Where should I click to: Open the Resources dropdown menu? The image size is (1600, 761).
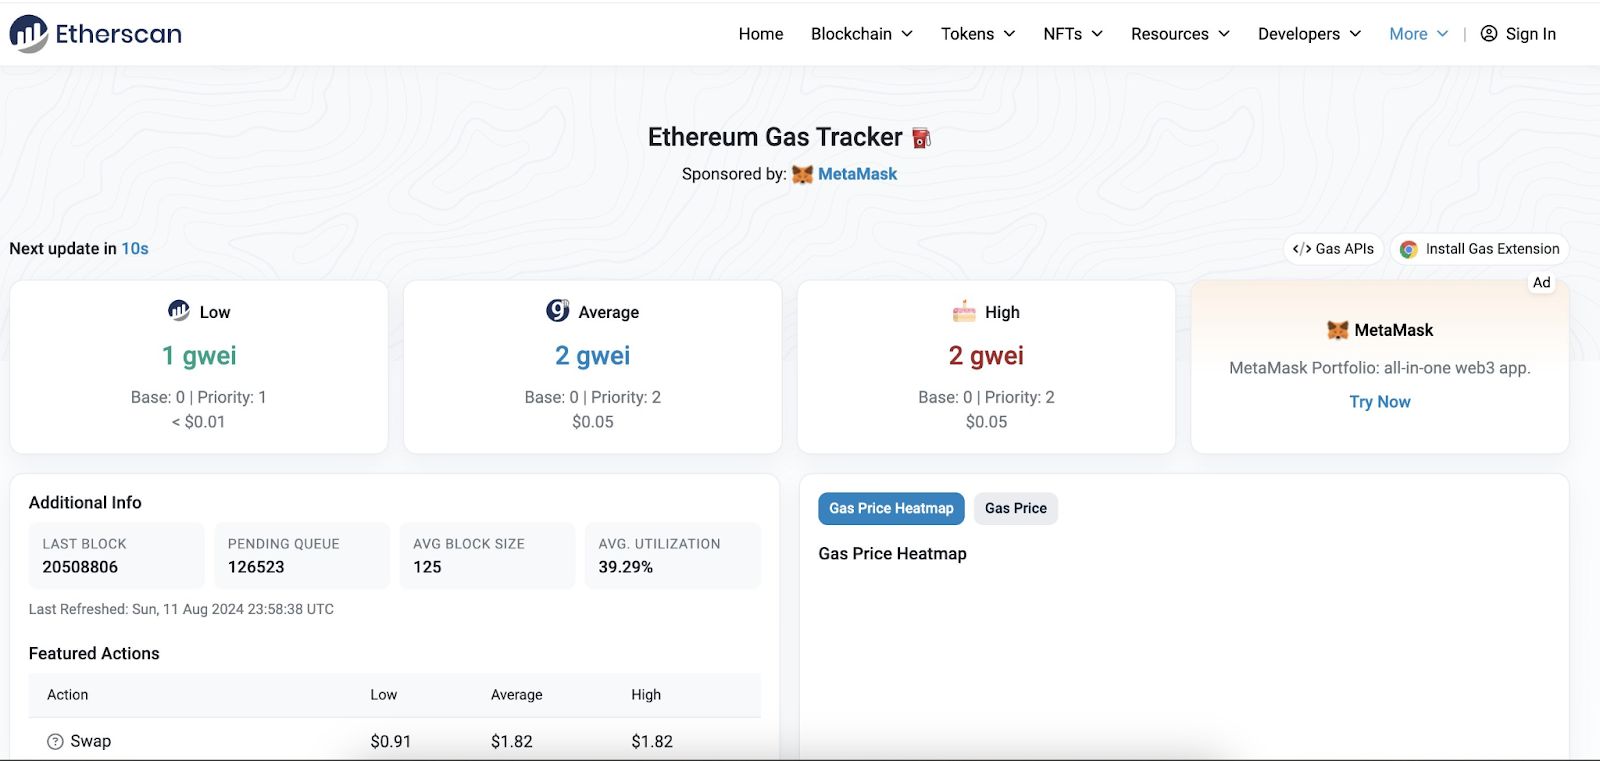(x=1179, y=34)
